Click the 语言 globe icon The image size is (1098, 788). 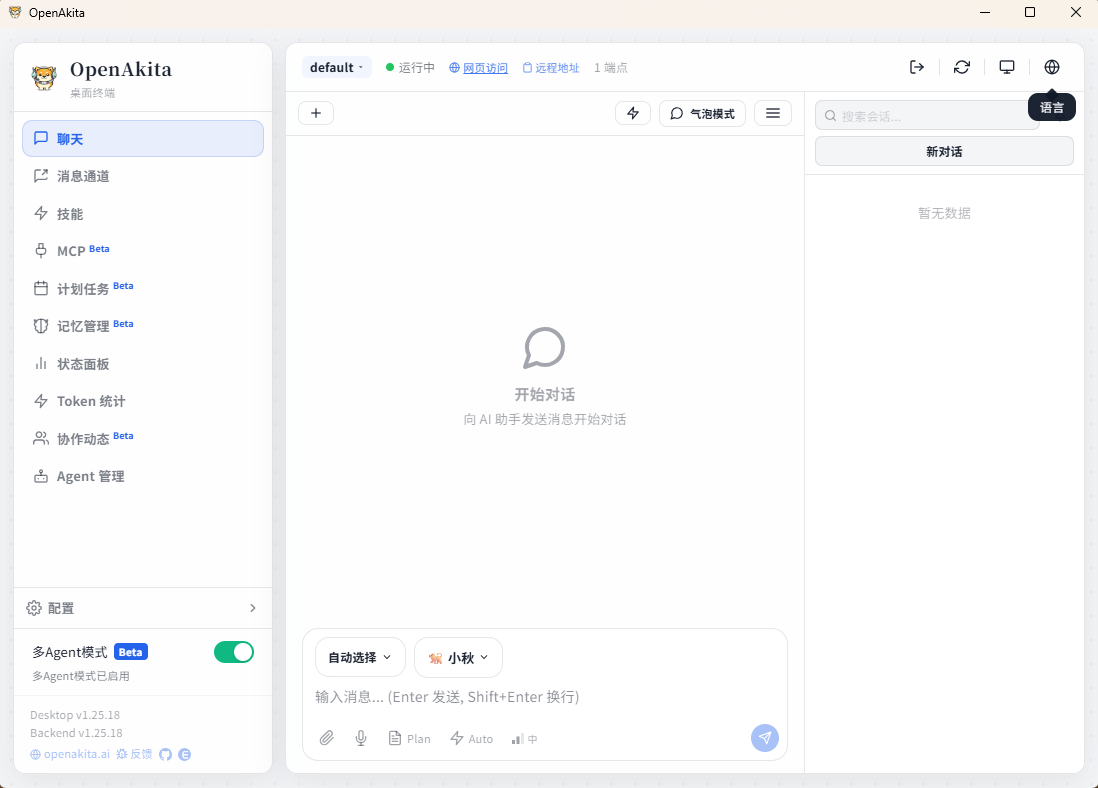[1052, 67]
